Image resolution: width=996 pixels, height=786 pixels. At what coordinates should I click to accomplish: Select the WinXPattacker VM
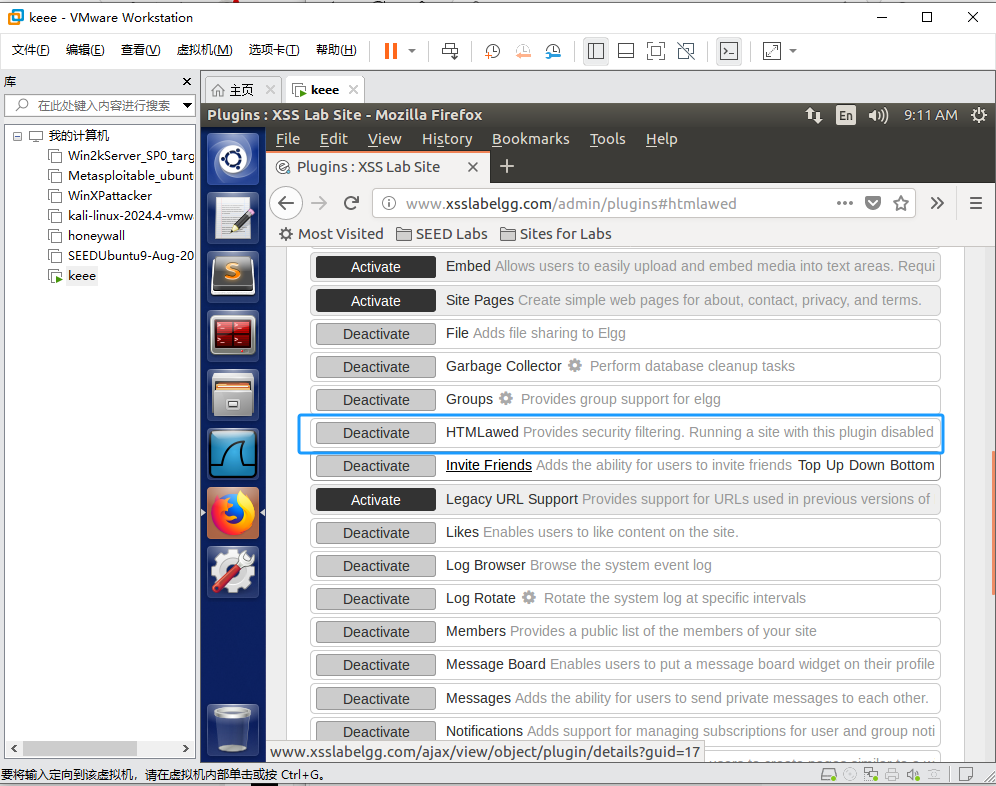tap(110, 196)
